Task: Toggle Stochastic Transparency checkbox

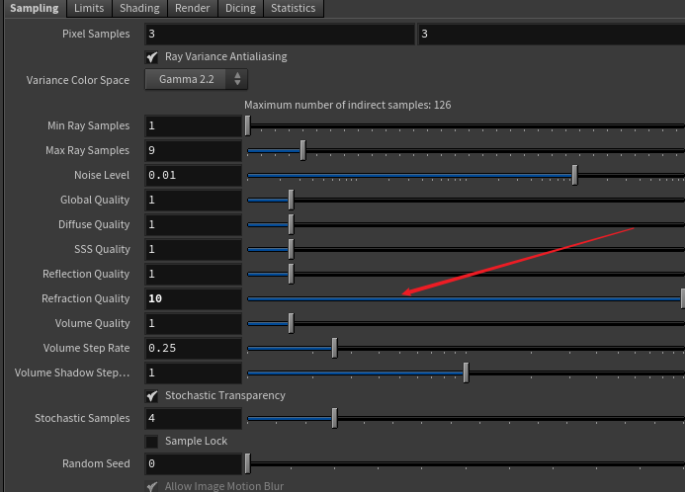Action: (152, 396)
